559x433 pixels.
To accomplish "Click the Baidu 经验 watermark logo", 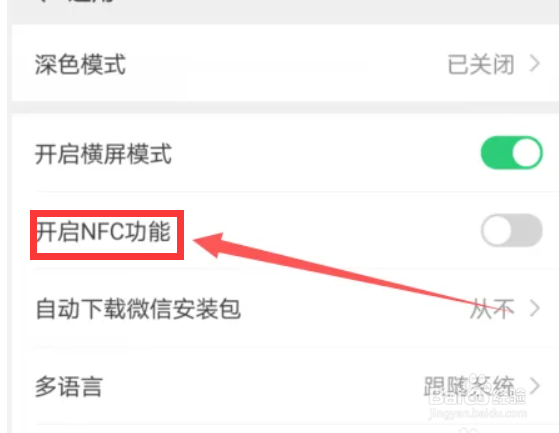I will [x=477, y=396].
